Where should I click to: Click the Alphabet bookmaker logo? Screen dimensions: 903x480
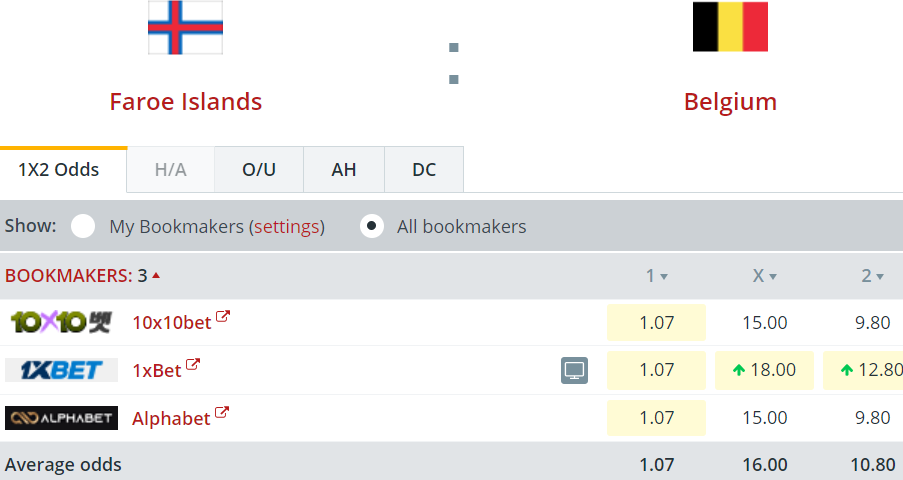click(61, 418)
